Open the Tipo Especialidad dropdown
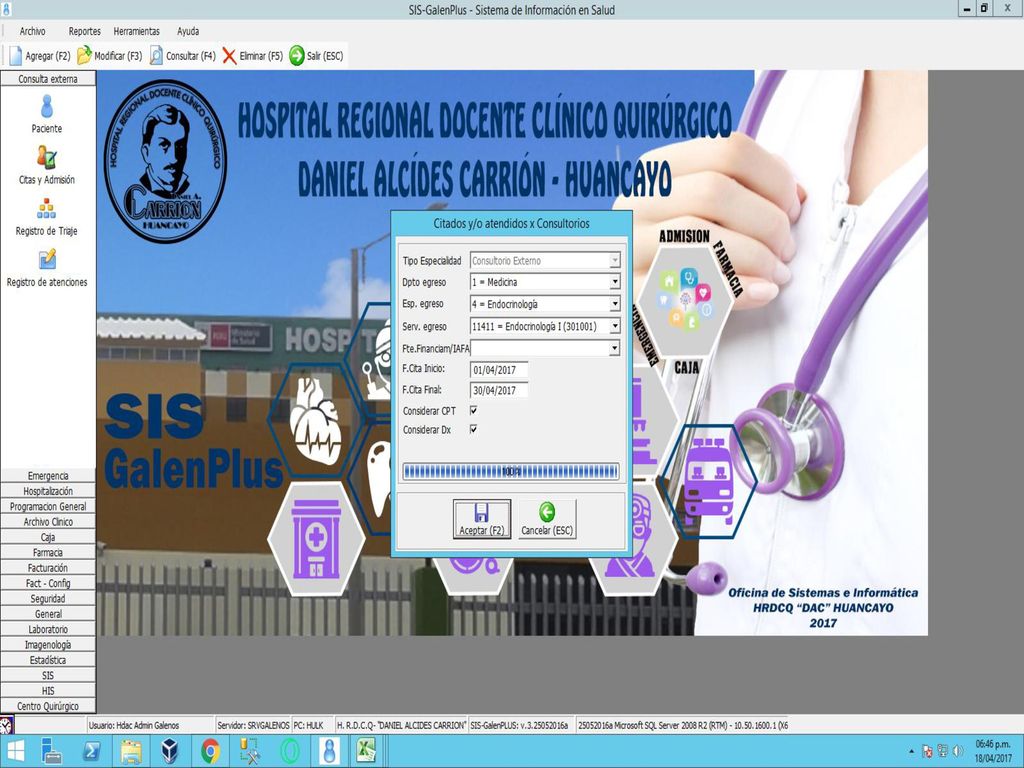1024x768 pixels. click(614, 261)
